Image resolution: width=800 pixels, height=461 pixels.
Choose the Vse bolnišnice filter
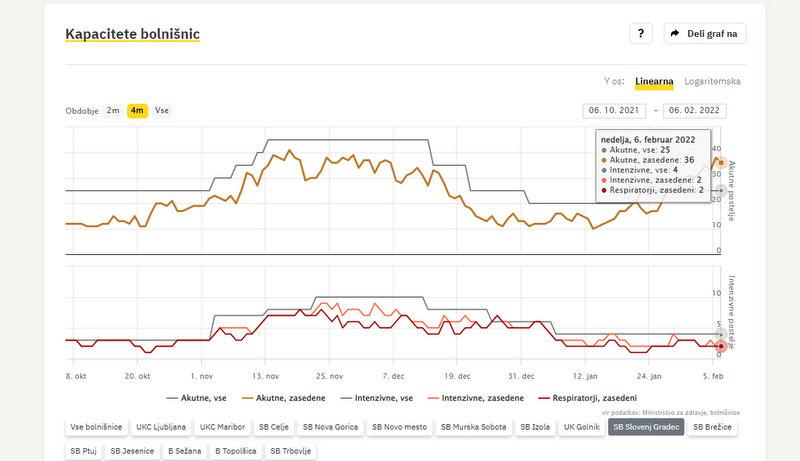point(96,427)
